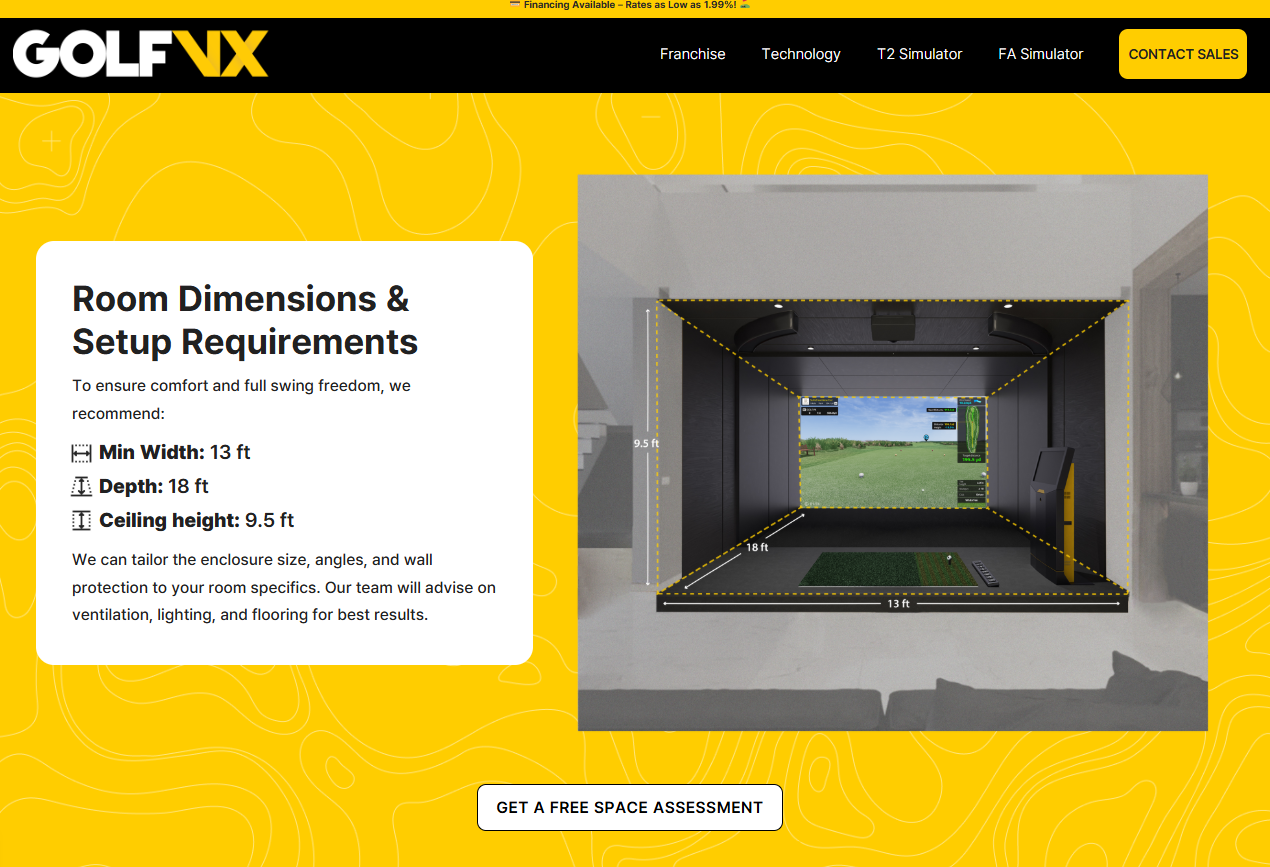Click Get a Free Space Assessment button

coord(629,807)
